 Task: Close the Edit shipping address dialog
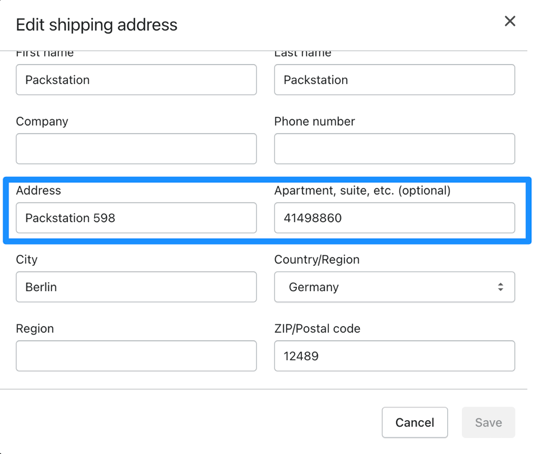click(x=510, y=21)
